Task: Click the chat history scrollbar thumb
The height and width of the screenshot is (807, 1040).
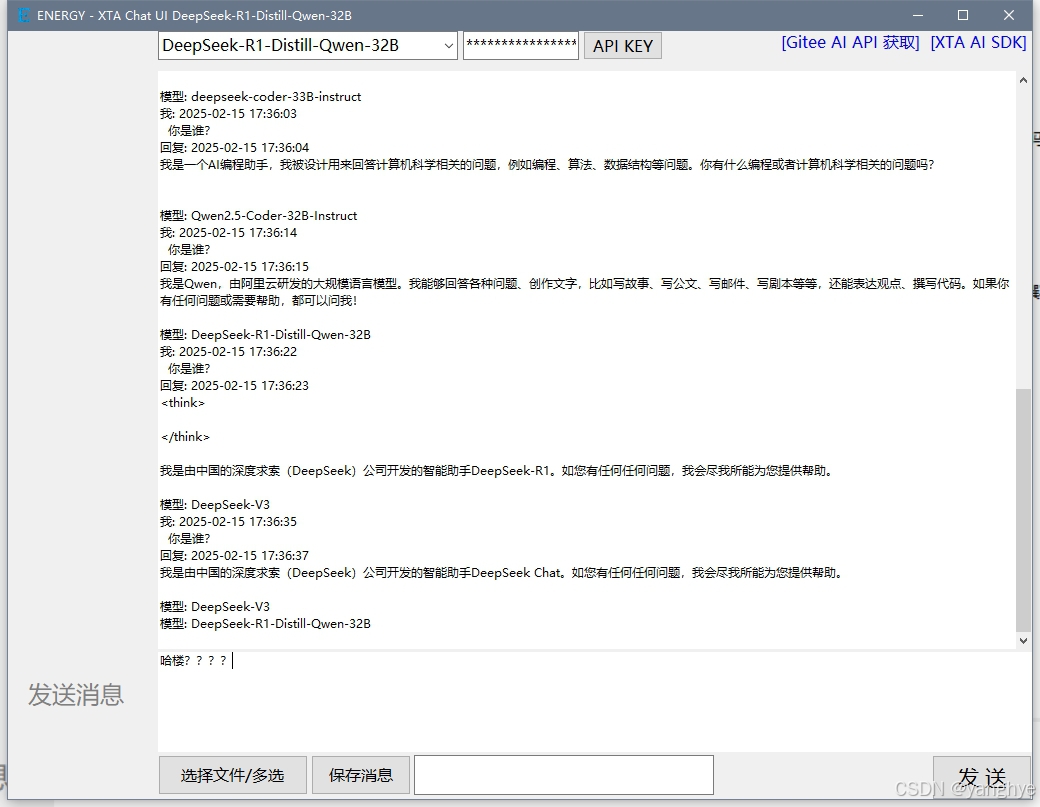Action: [x=1023, y=511]
